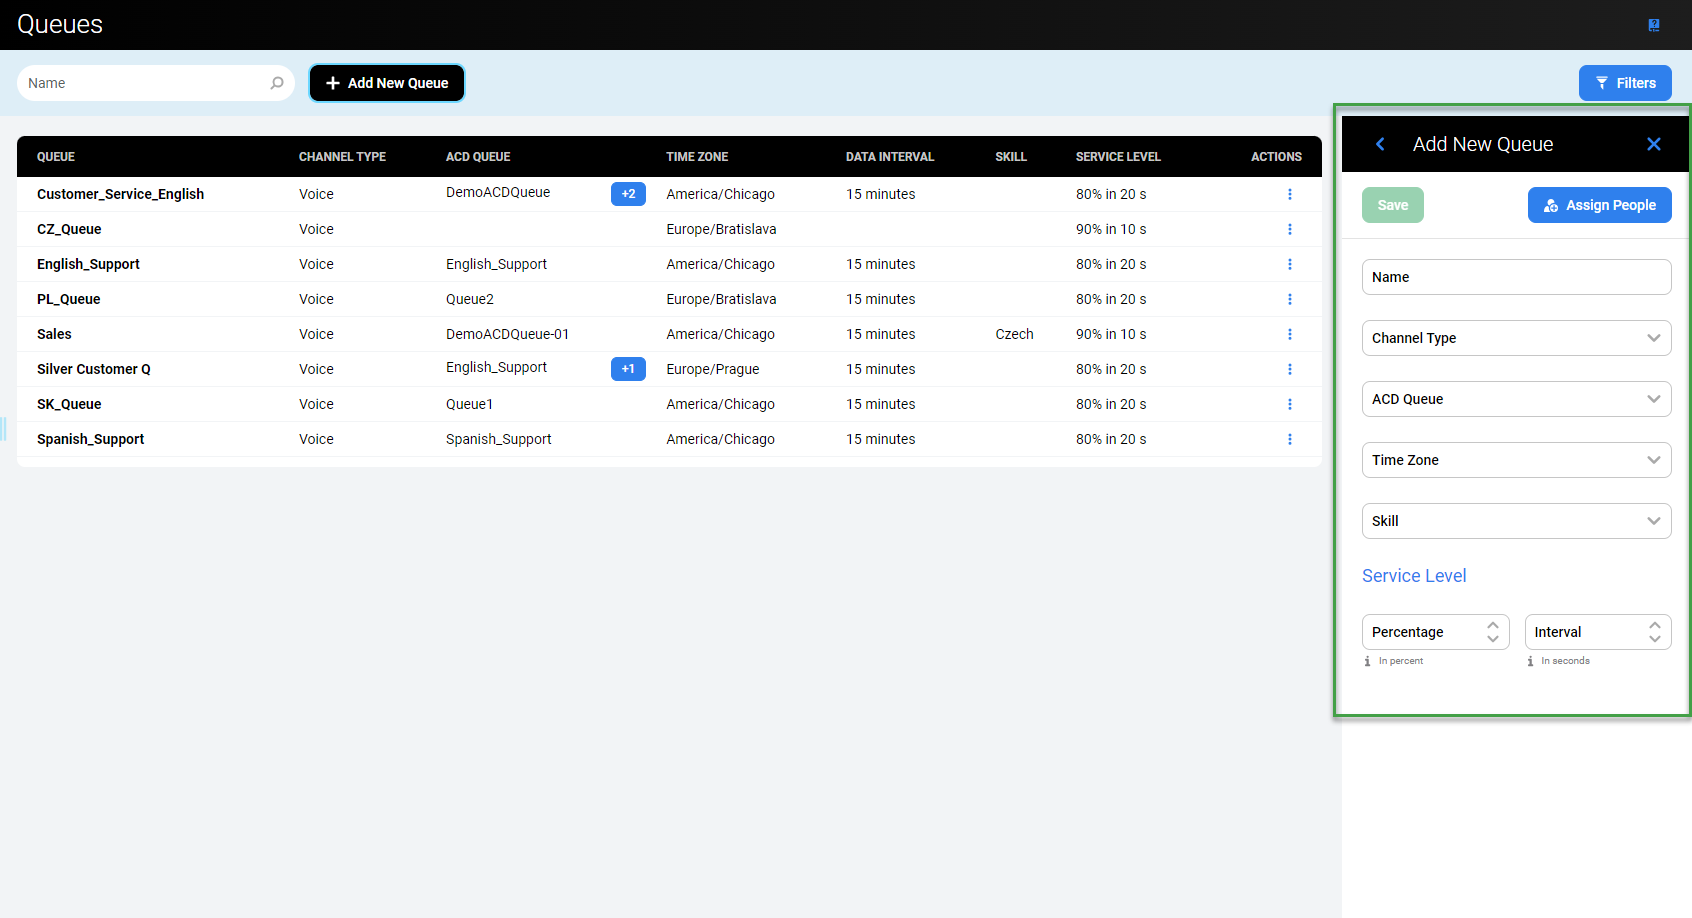The width and height of the screenshot is (1692, 918).
Task: Increase the Percentage stepper value
Action: point(1493,626)
